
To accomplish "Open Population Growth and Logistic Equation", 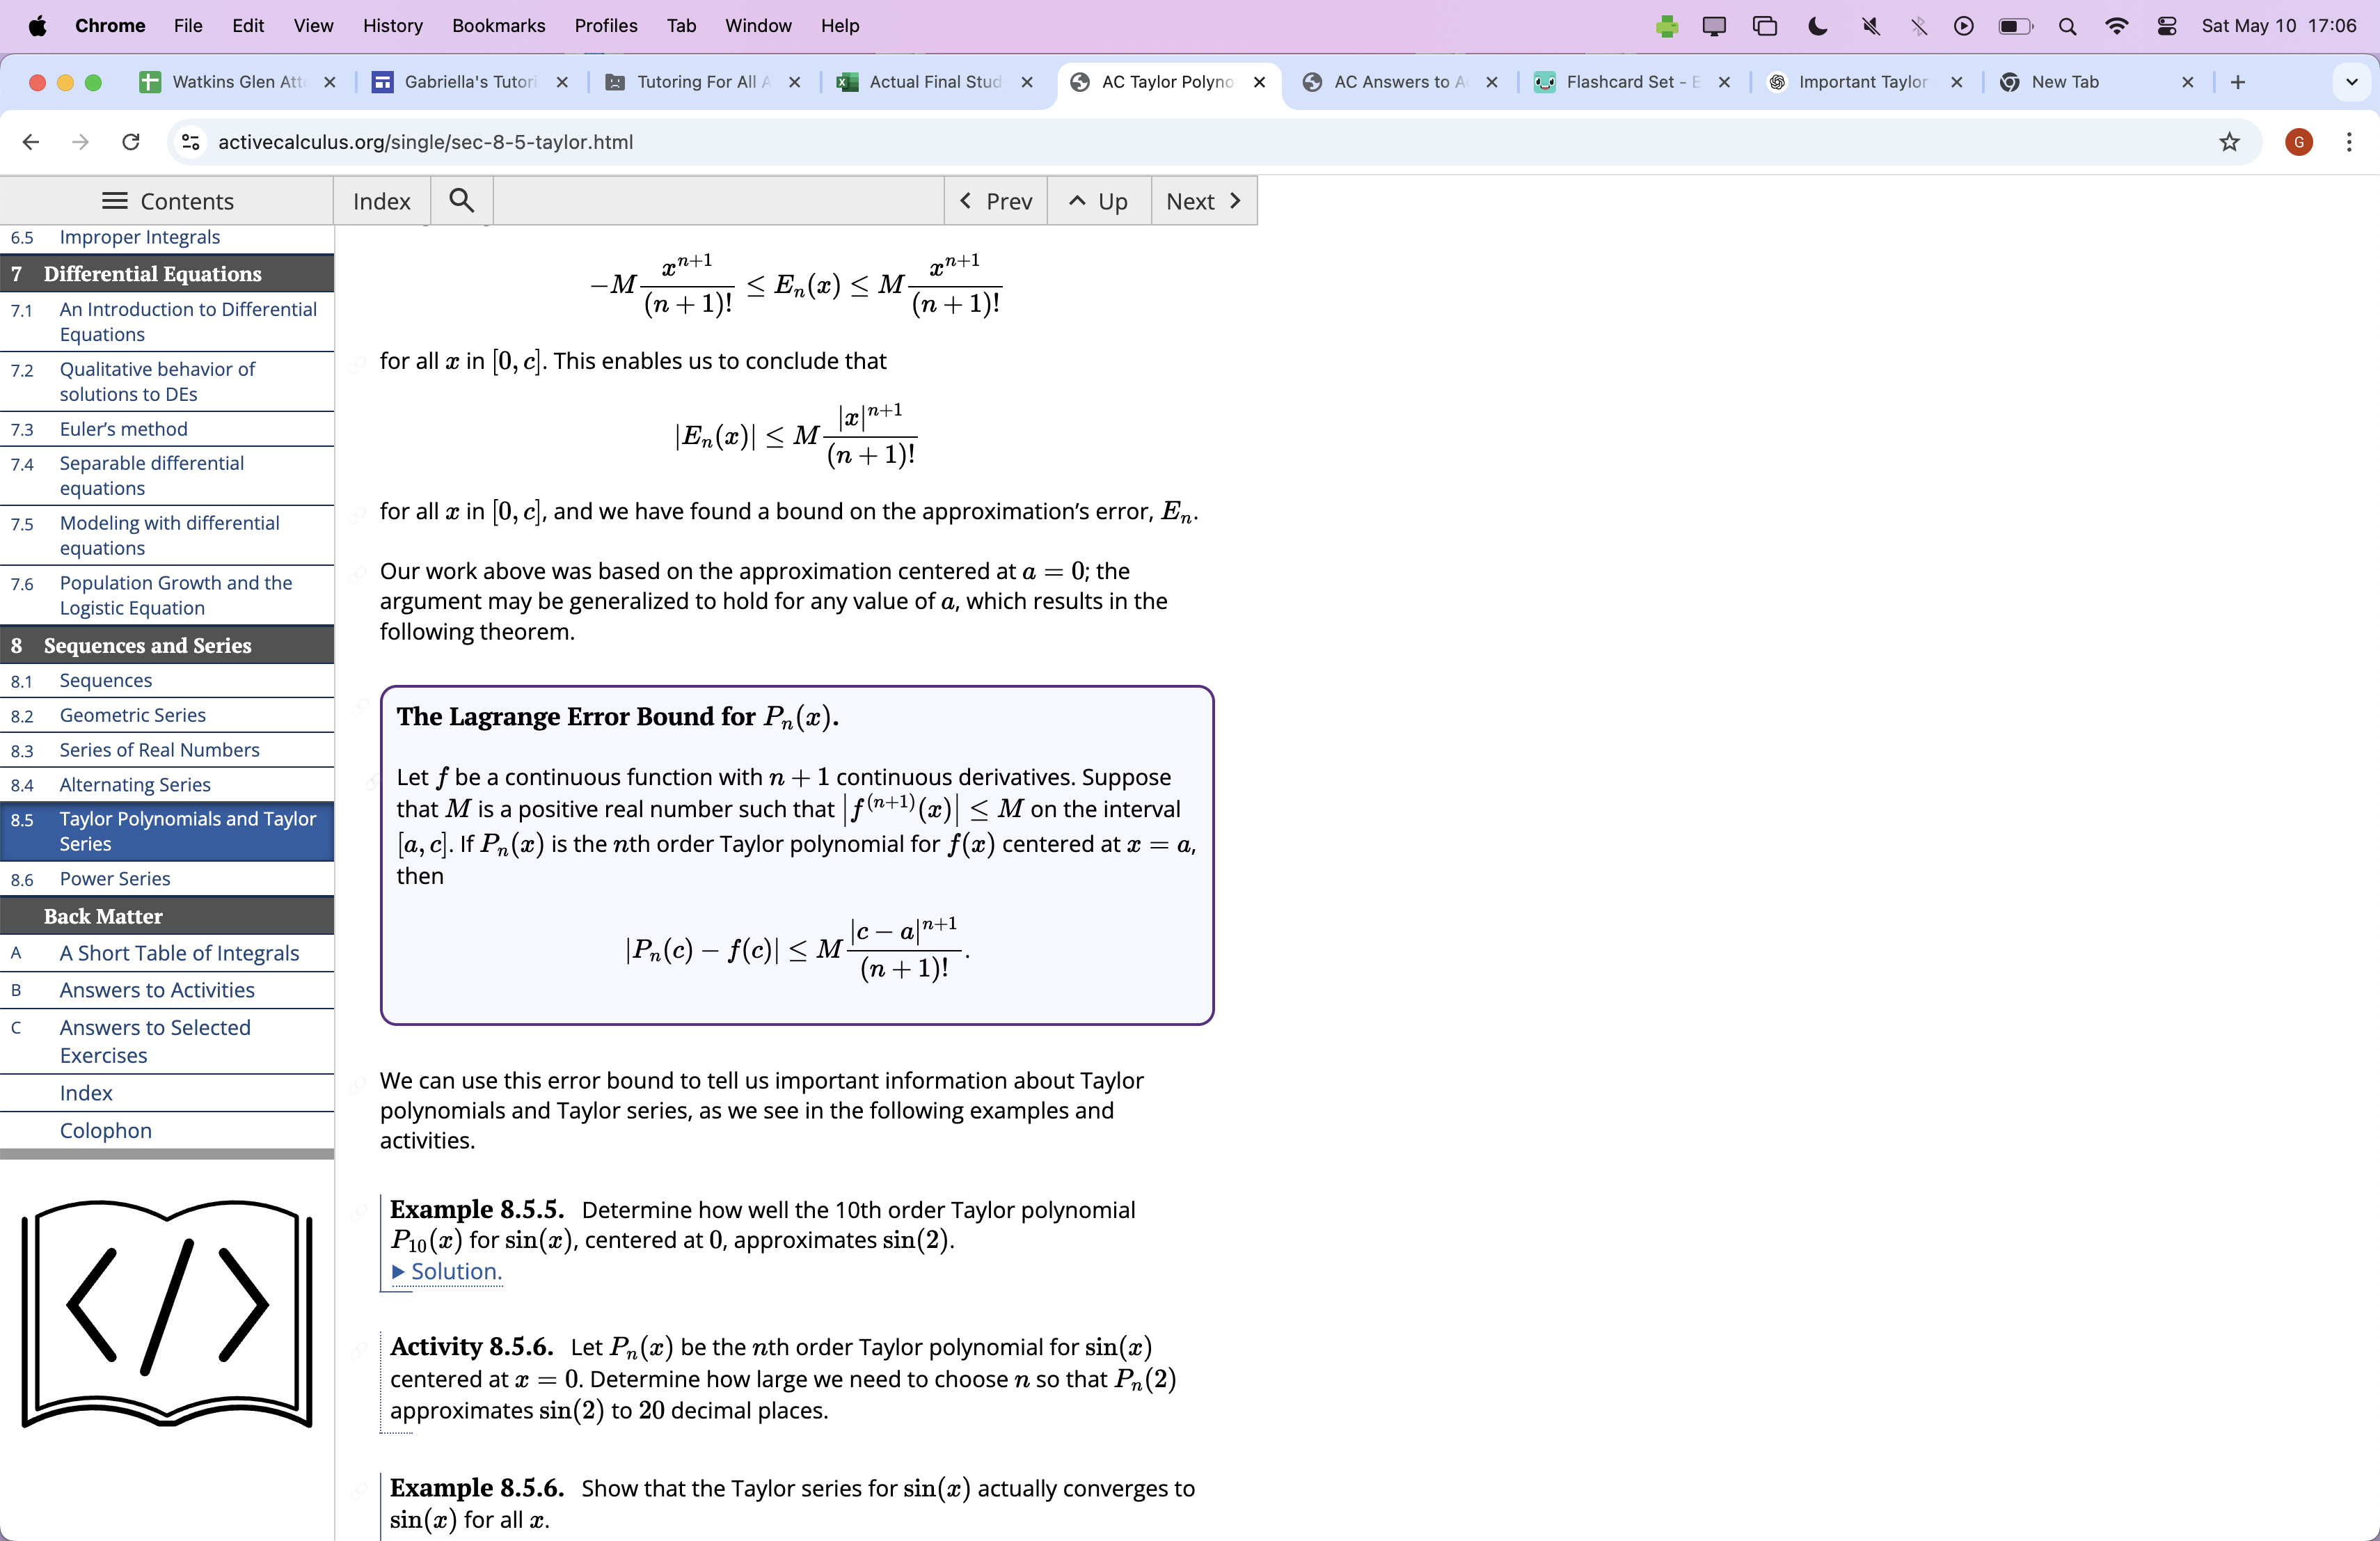I will pyautogui.click(x=175, y=595).
